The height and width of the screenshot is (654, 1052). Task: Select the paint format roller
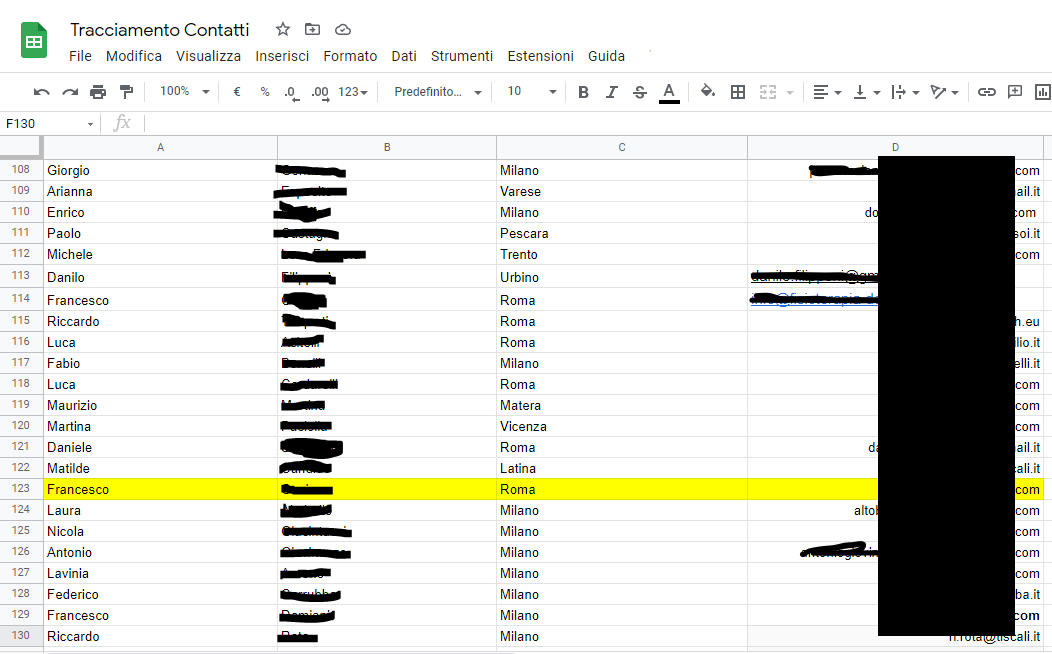click(x=126, y=92)
